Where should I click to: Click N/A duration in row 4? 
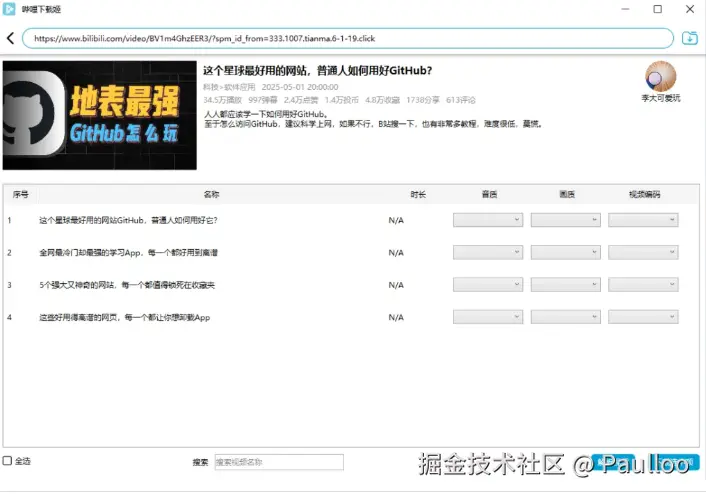pyautogui.click(x=396, y=317)
